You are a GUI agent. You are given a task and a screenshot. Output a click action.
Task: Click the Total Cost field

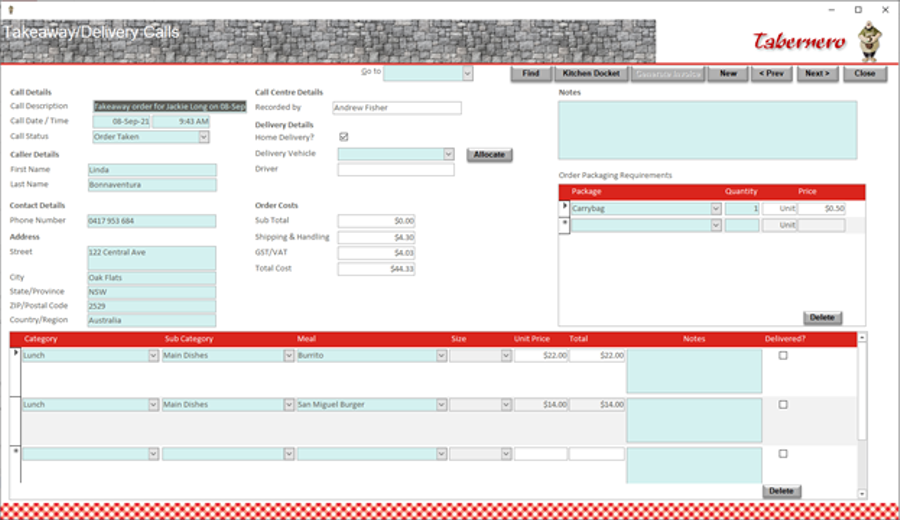pyautogui.click(x=377, y=269)
